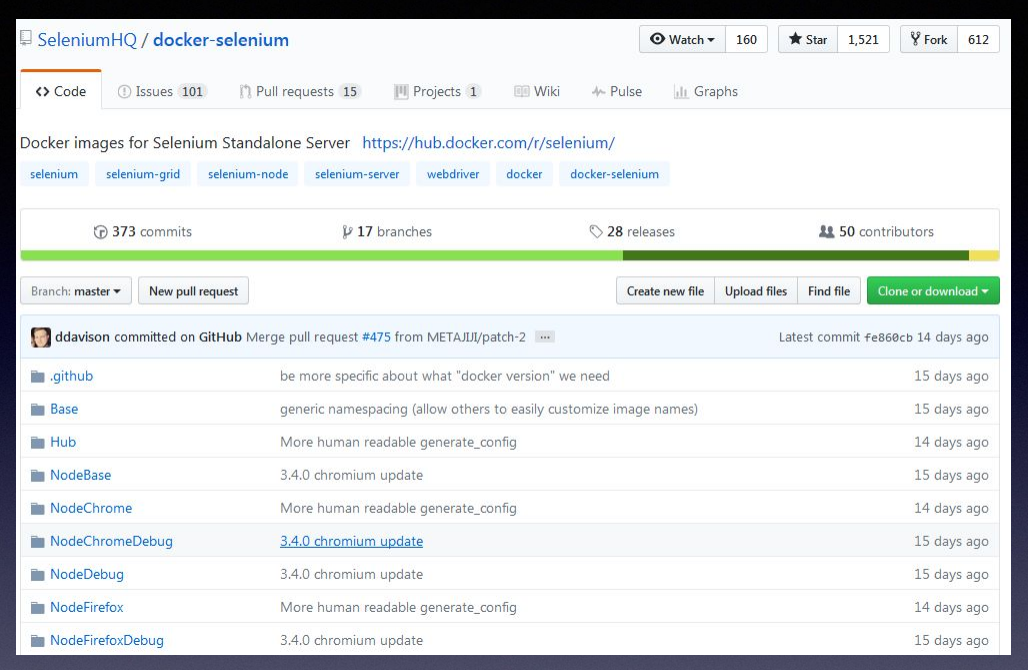This screenshot has width=1028, height=670.
Task: Open the Issues tab
Action: [x=162, y=91]
